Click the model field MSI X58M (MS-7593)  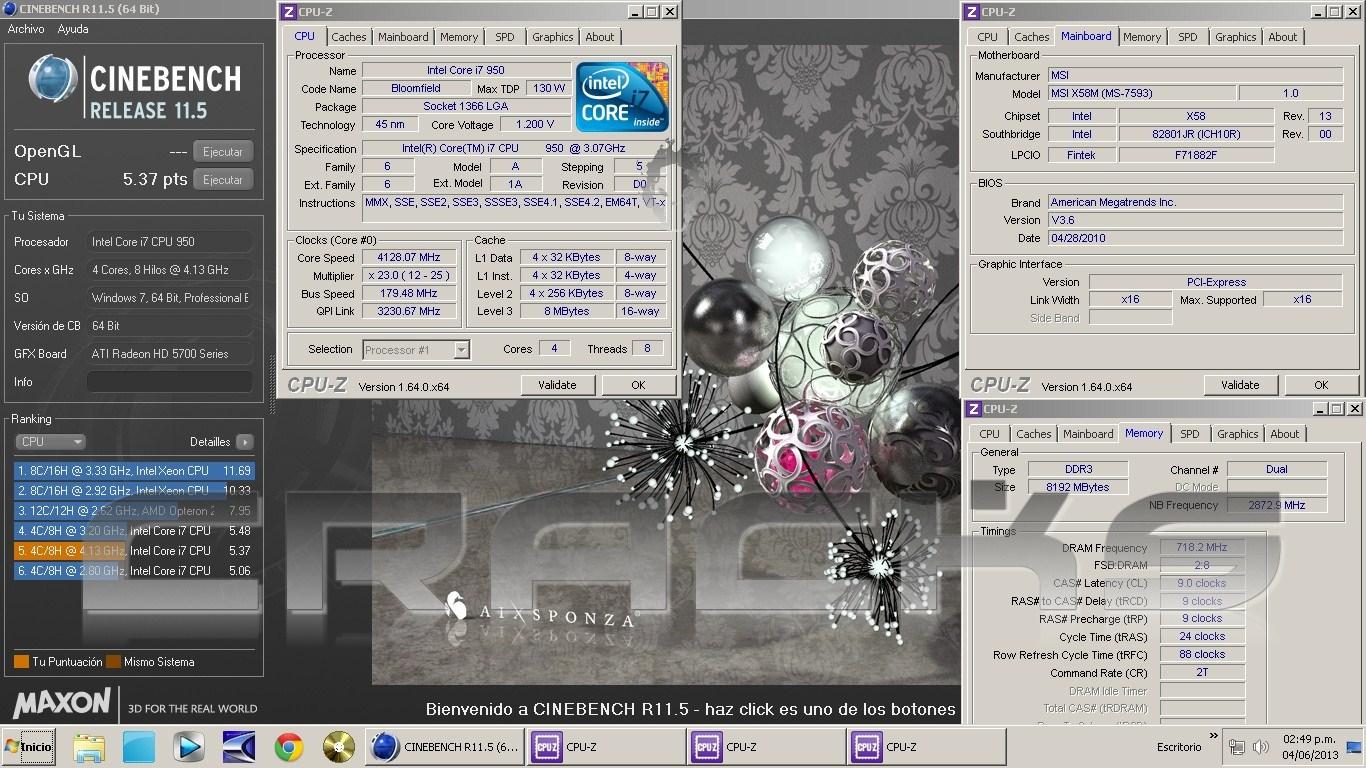pos(1140,93)
